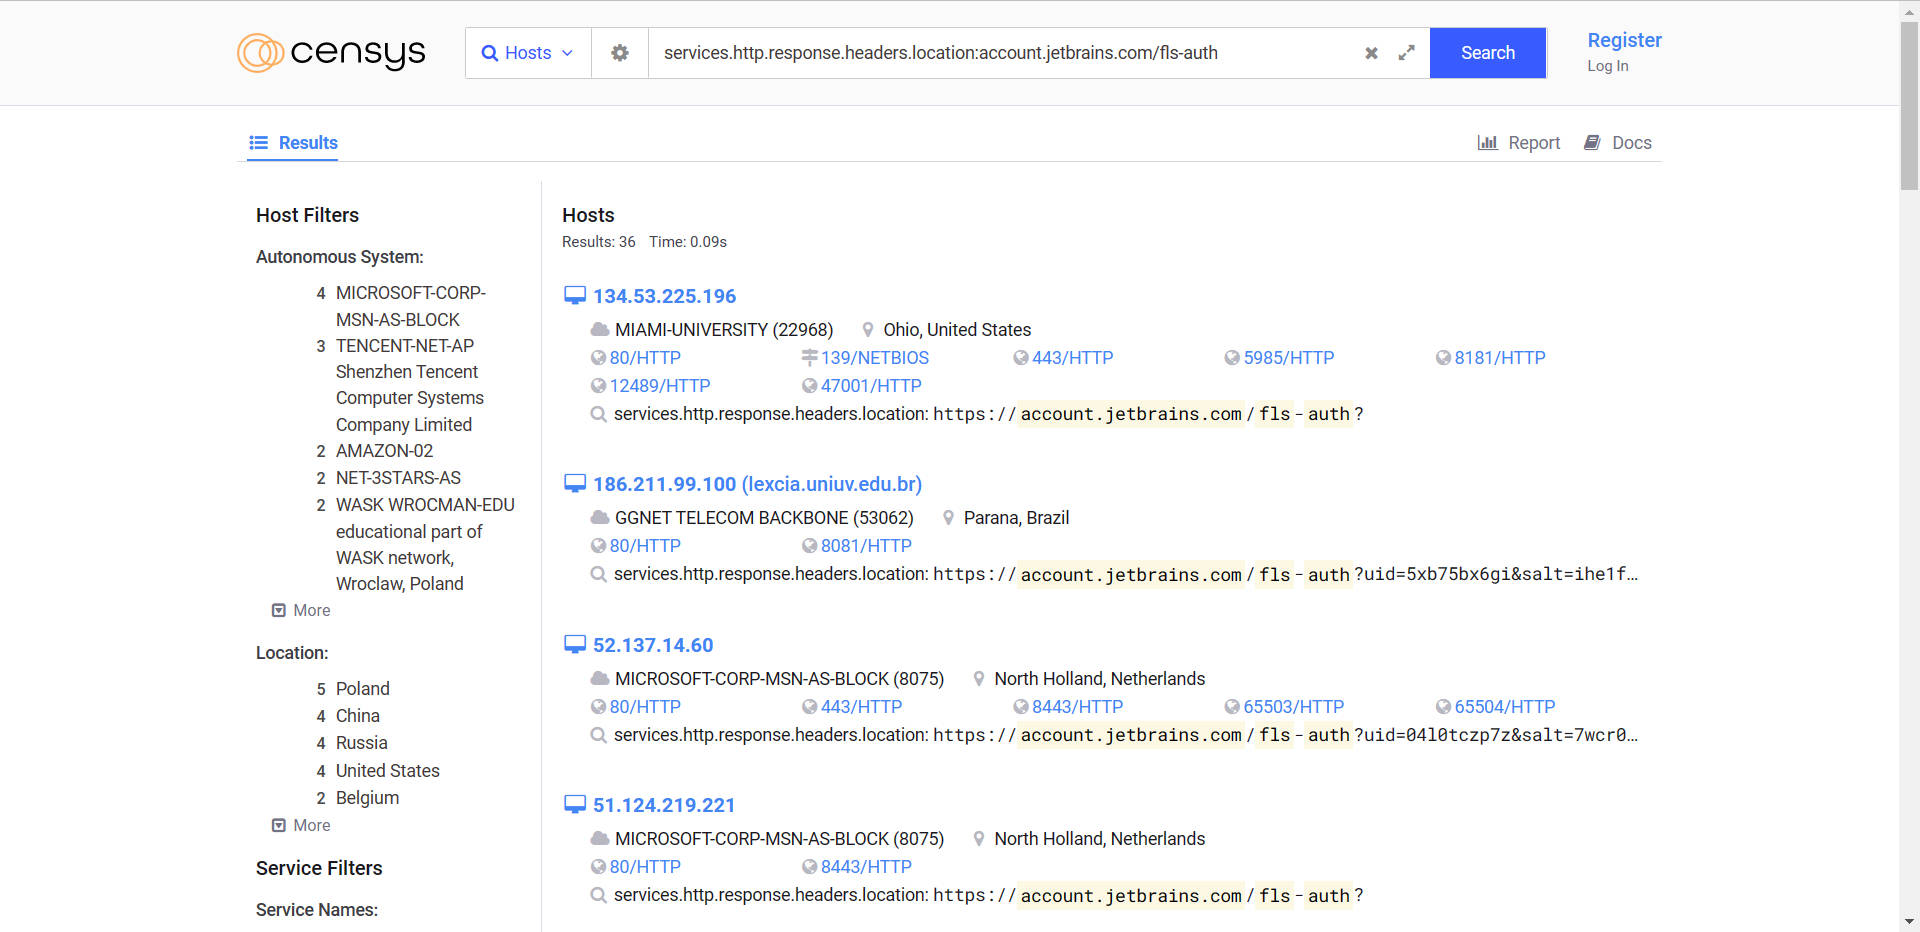1920x932 pixels.
Task: Click scrollbar down arrow at page bottom
Action: 1909,922
